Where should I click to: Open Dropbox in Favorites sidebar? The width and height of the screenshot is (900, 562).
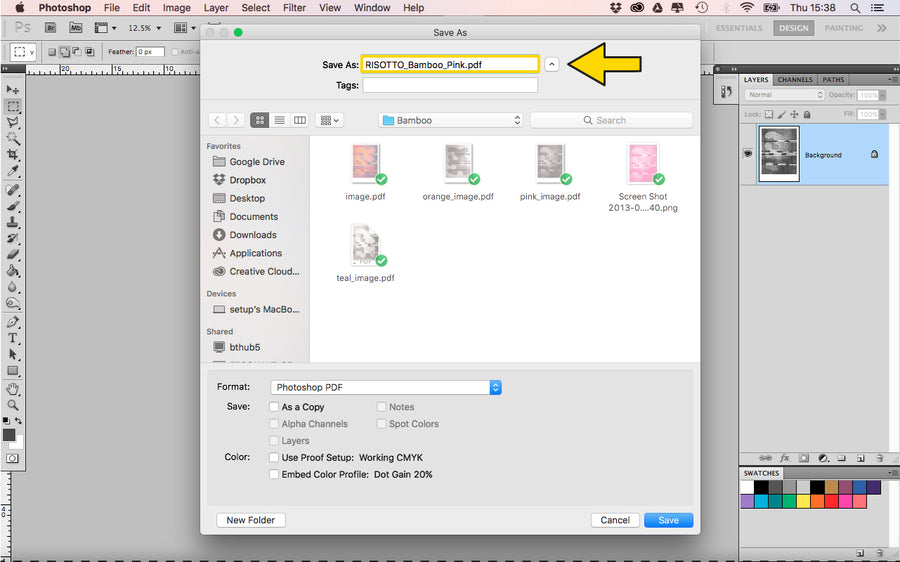(247, 180)
